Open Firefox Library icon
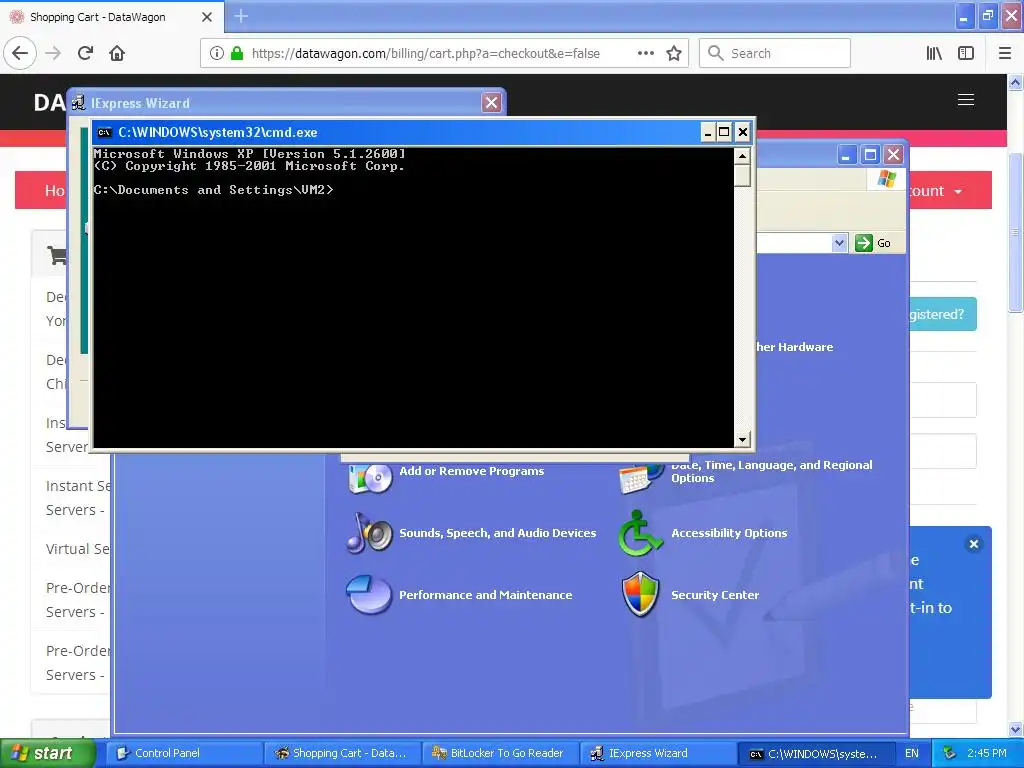The height and width of the screenshot is (768, 1024). [x=934, y=53]
